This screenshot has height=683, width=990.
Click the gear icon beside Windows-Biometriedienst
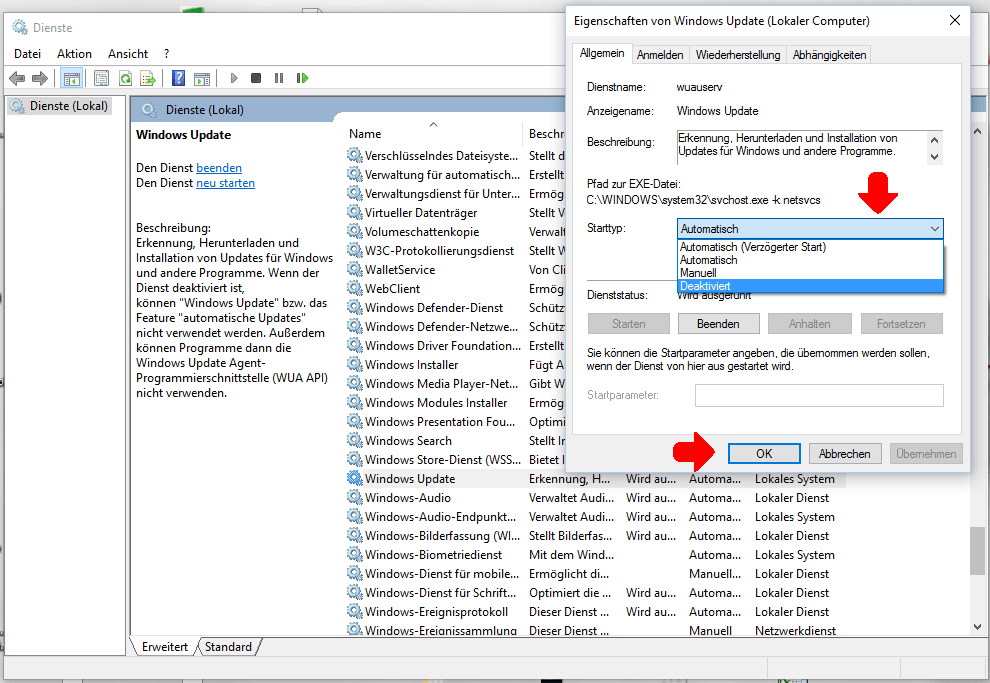[x=354, y=554]
